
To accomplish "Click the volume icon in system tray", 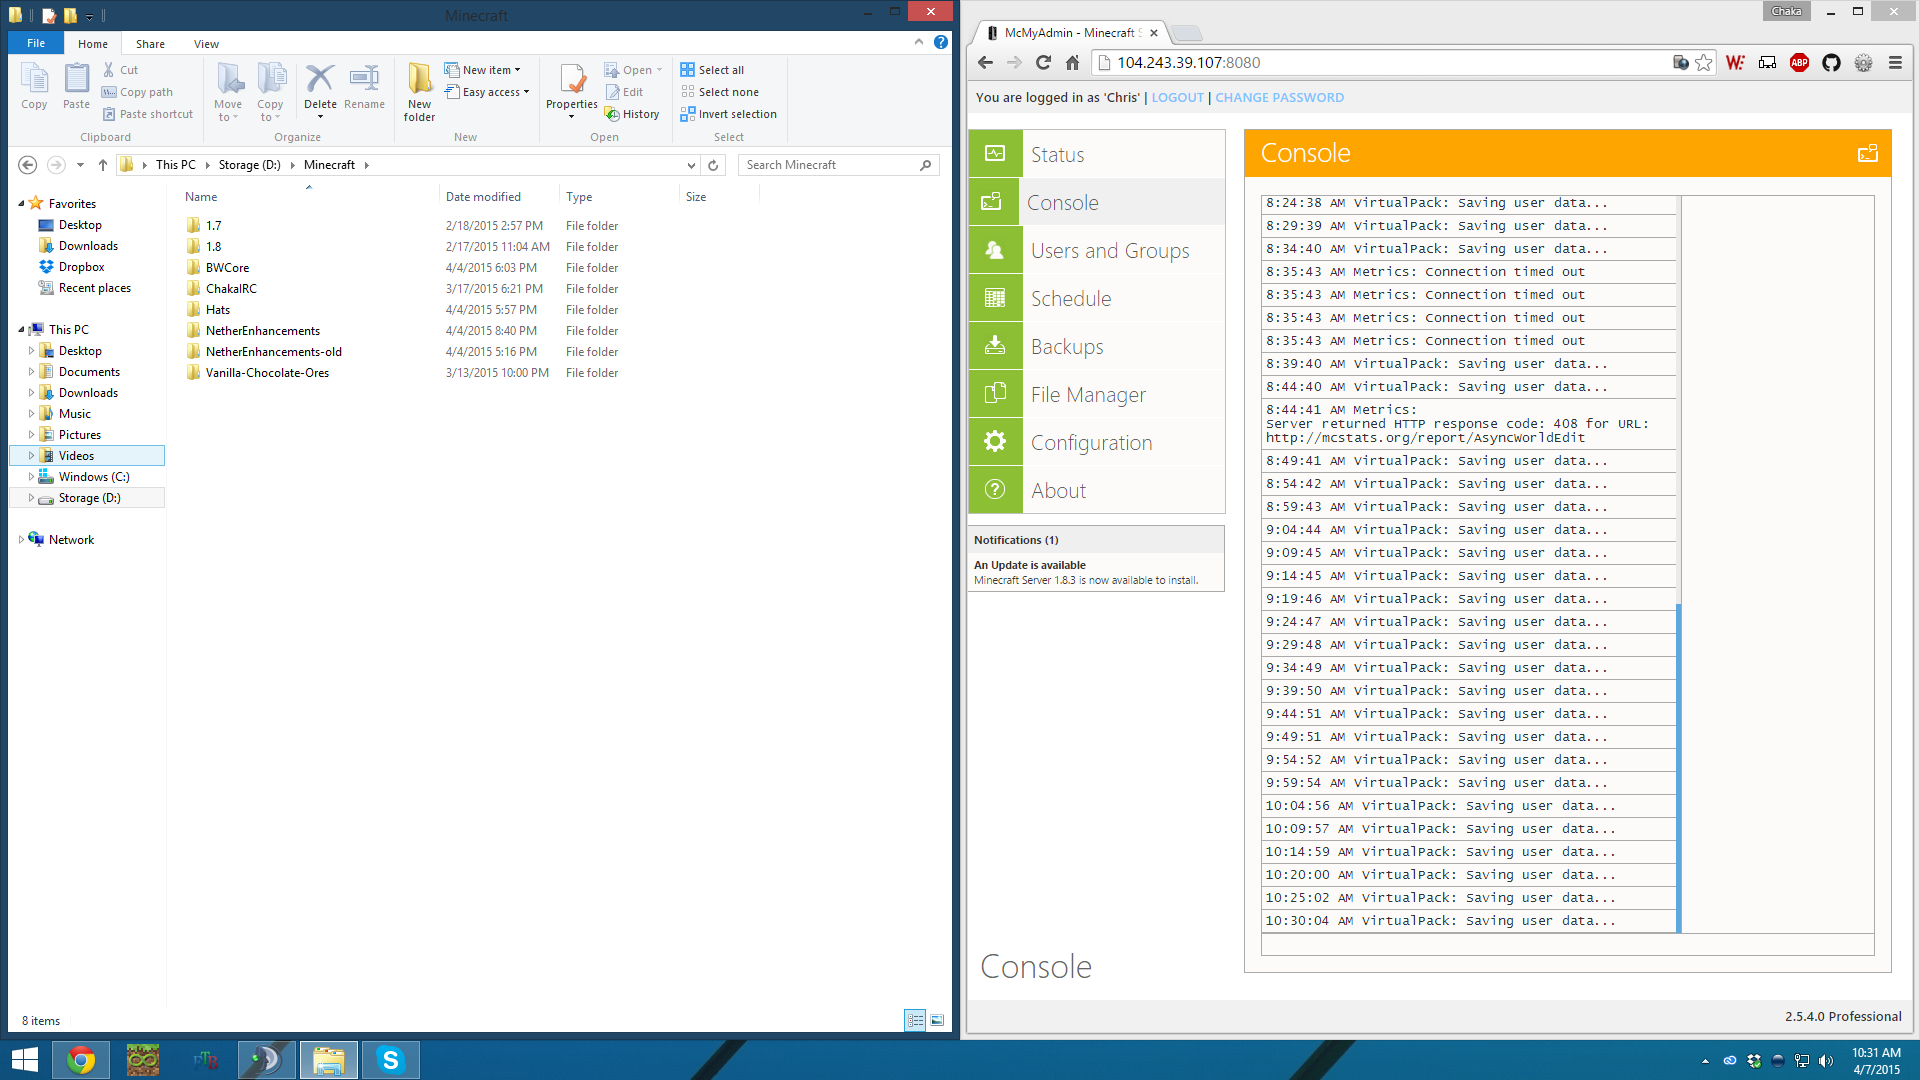I will click(1826, 1061).
